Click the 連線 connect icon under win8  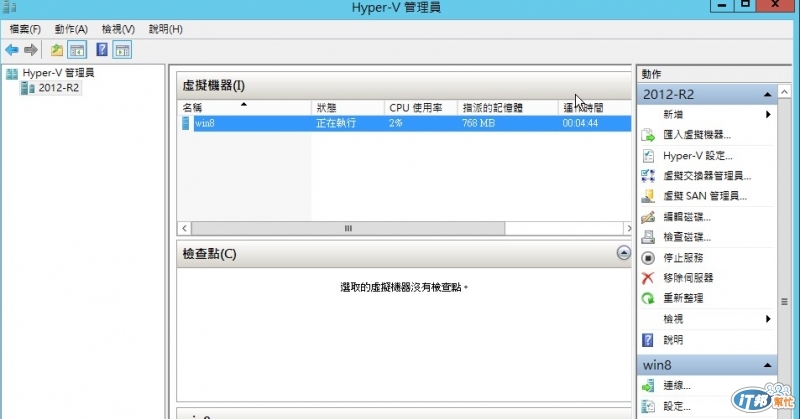pyautogui.click(x=648, y=386)
